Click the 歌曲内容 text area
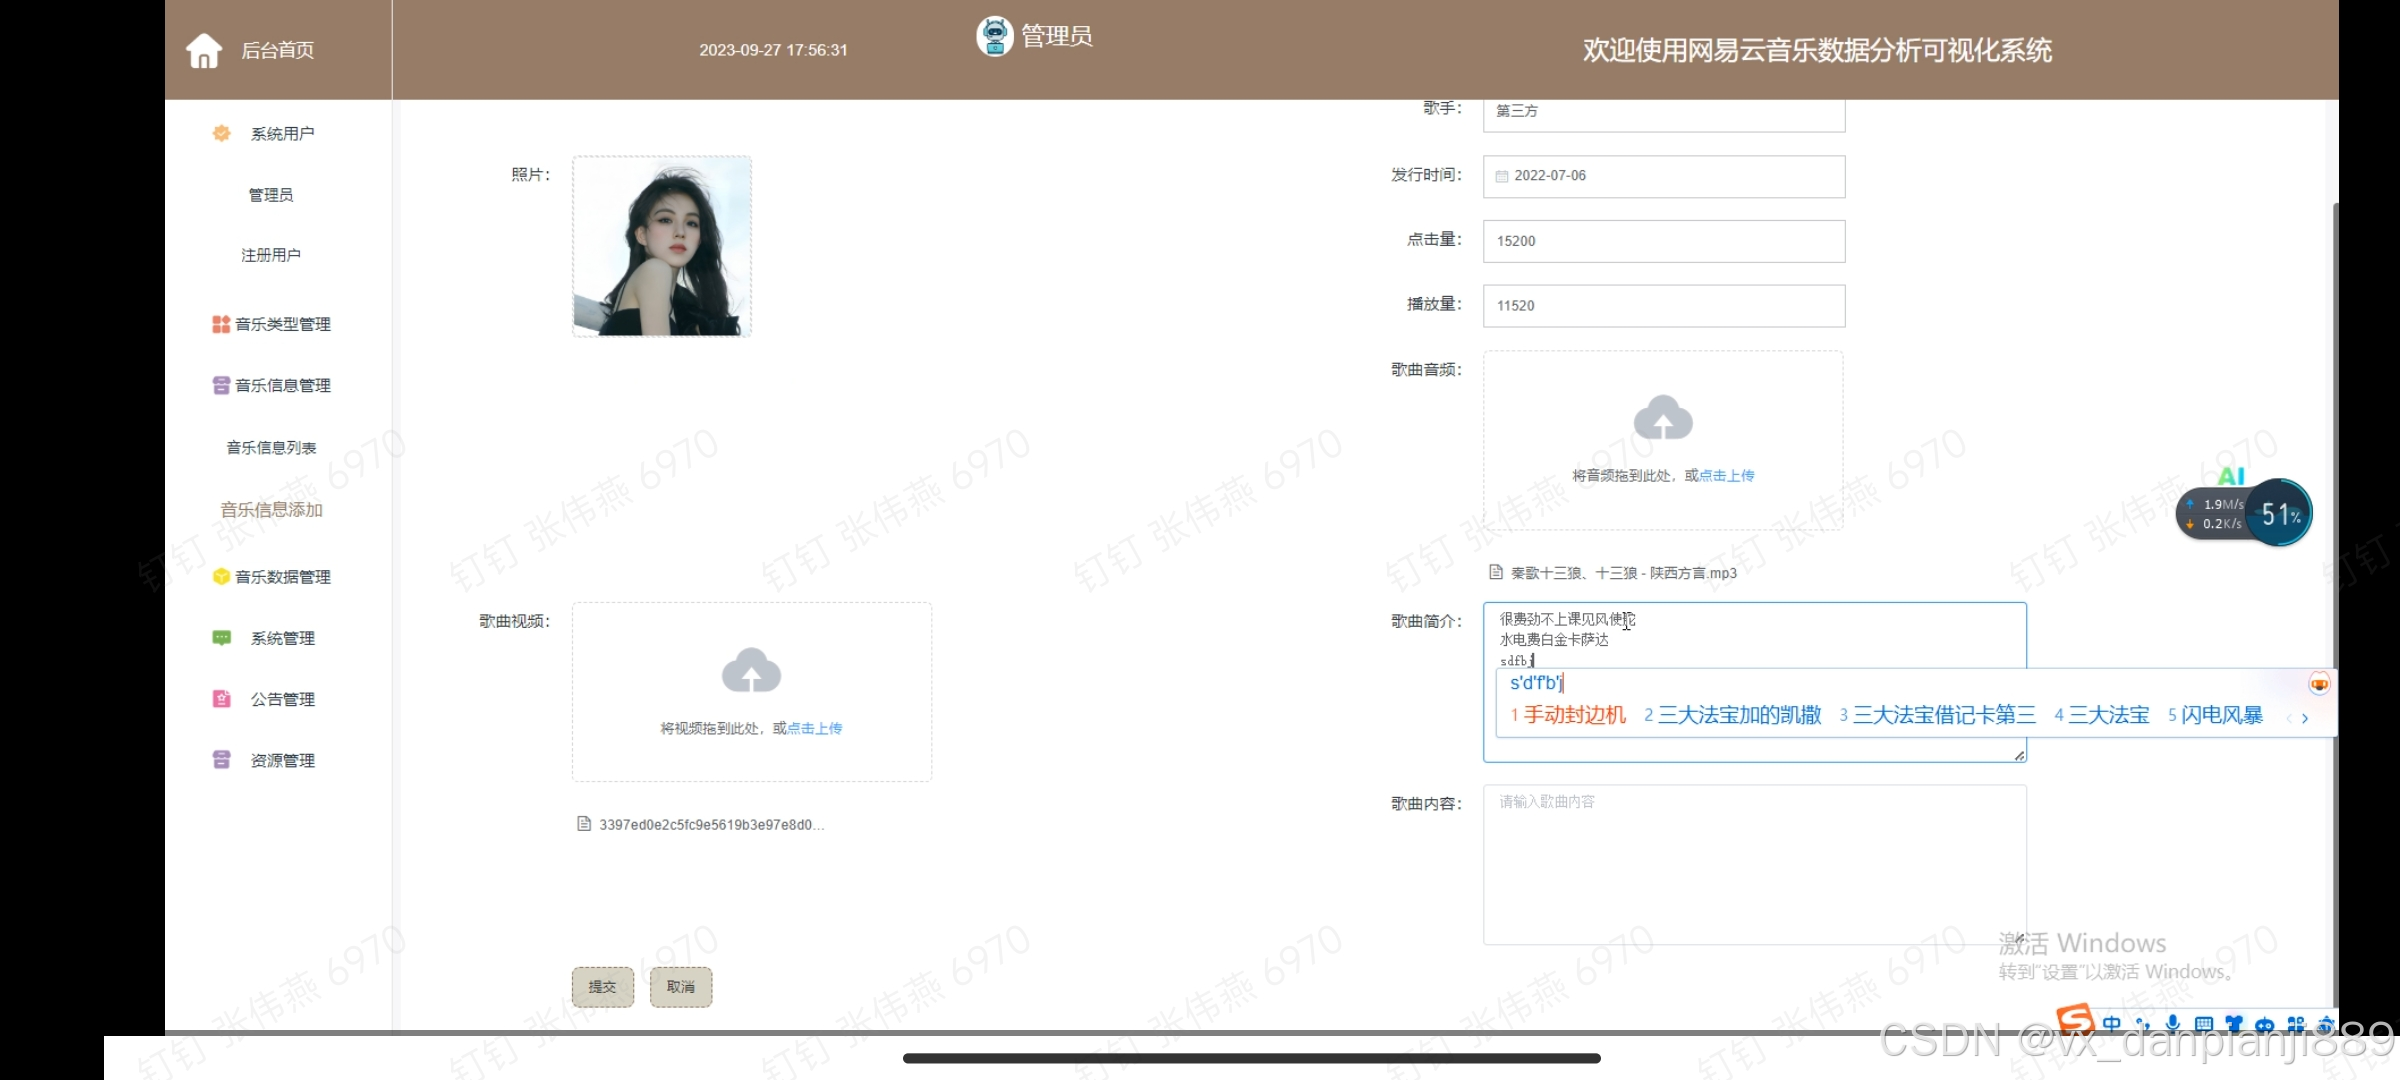This screenshot has height=1080, width=2400. (x=1754, y=865)
